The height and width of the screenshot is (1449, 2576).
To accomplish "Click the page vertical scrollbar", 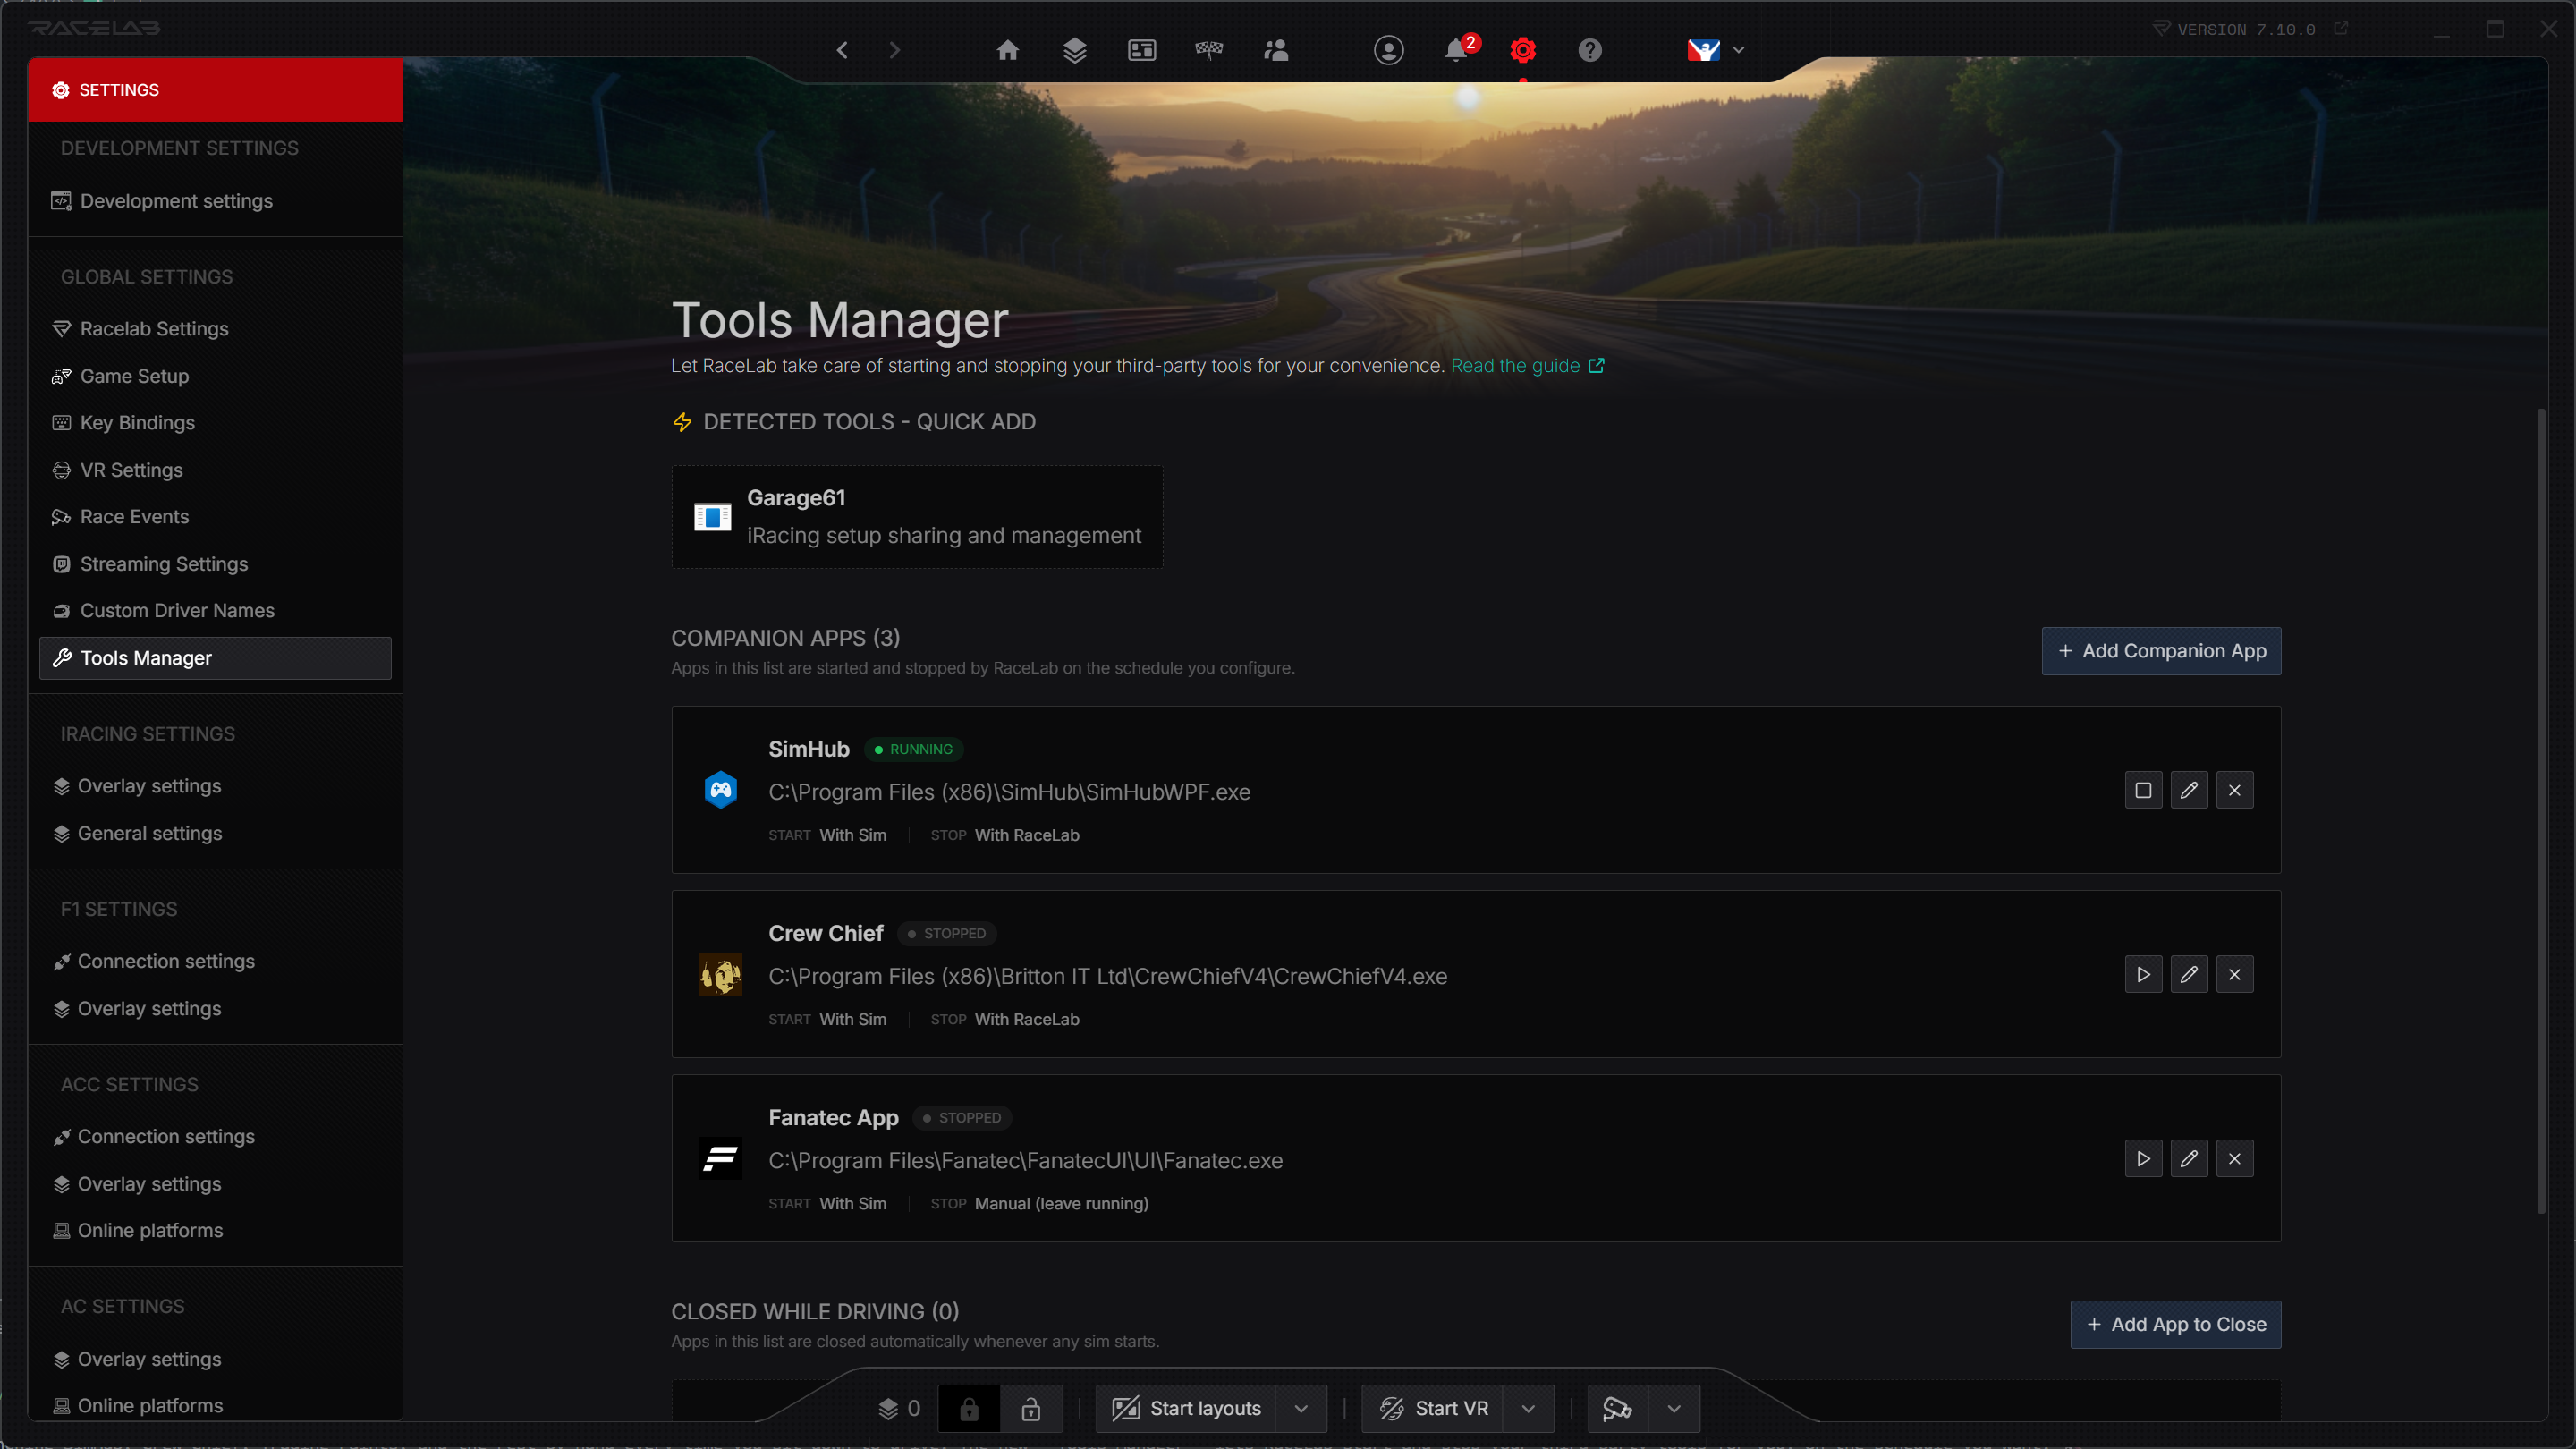I will pos(2541,810).
